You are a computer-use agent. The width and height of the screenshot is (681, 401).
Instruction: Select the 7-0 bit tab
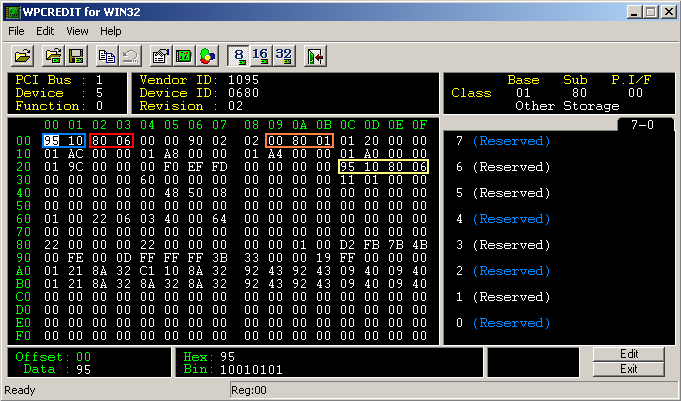[643, 125]
